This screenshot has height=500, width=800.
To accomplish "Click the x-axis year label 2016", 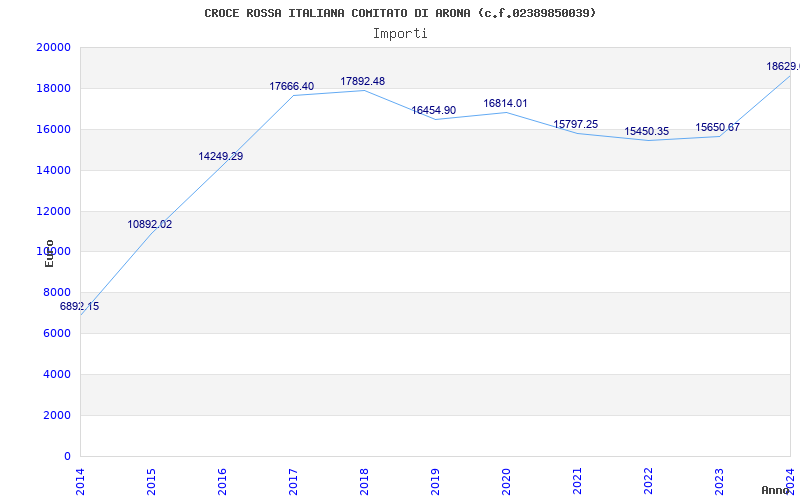I will 222,482.
